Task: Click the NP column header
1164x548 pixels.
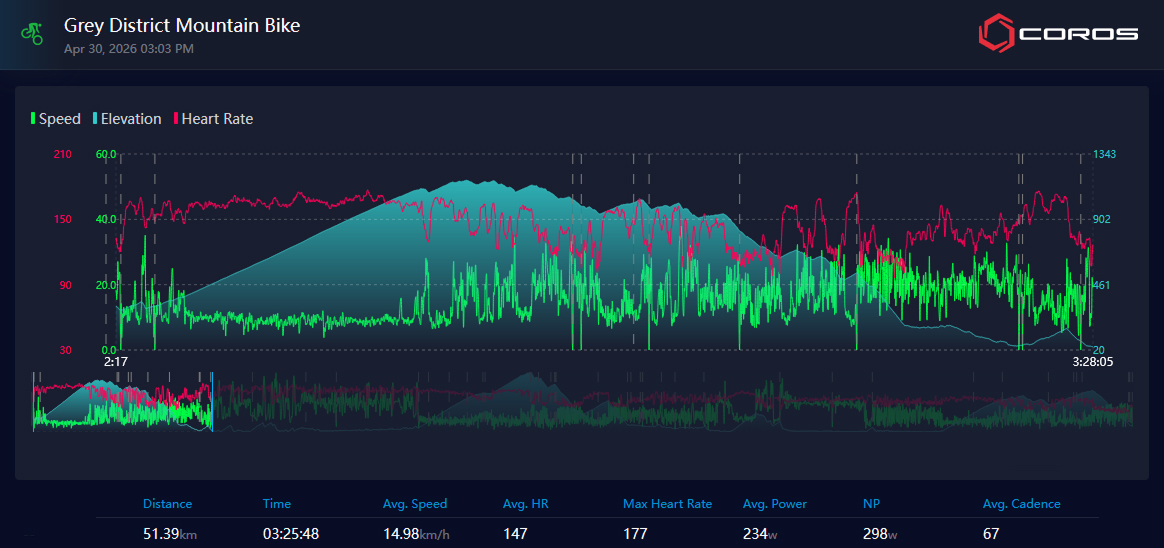Action: [x=871, y=503]
